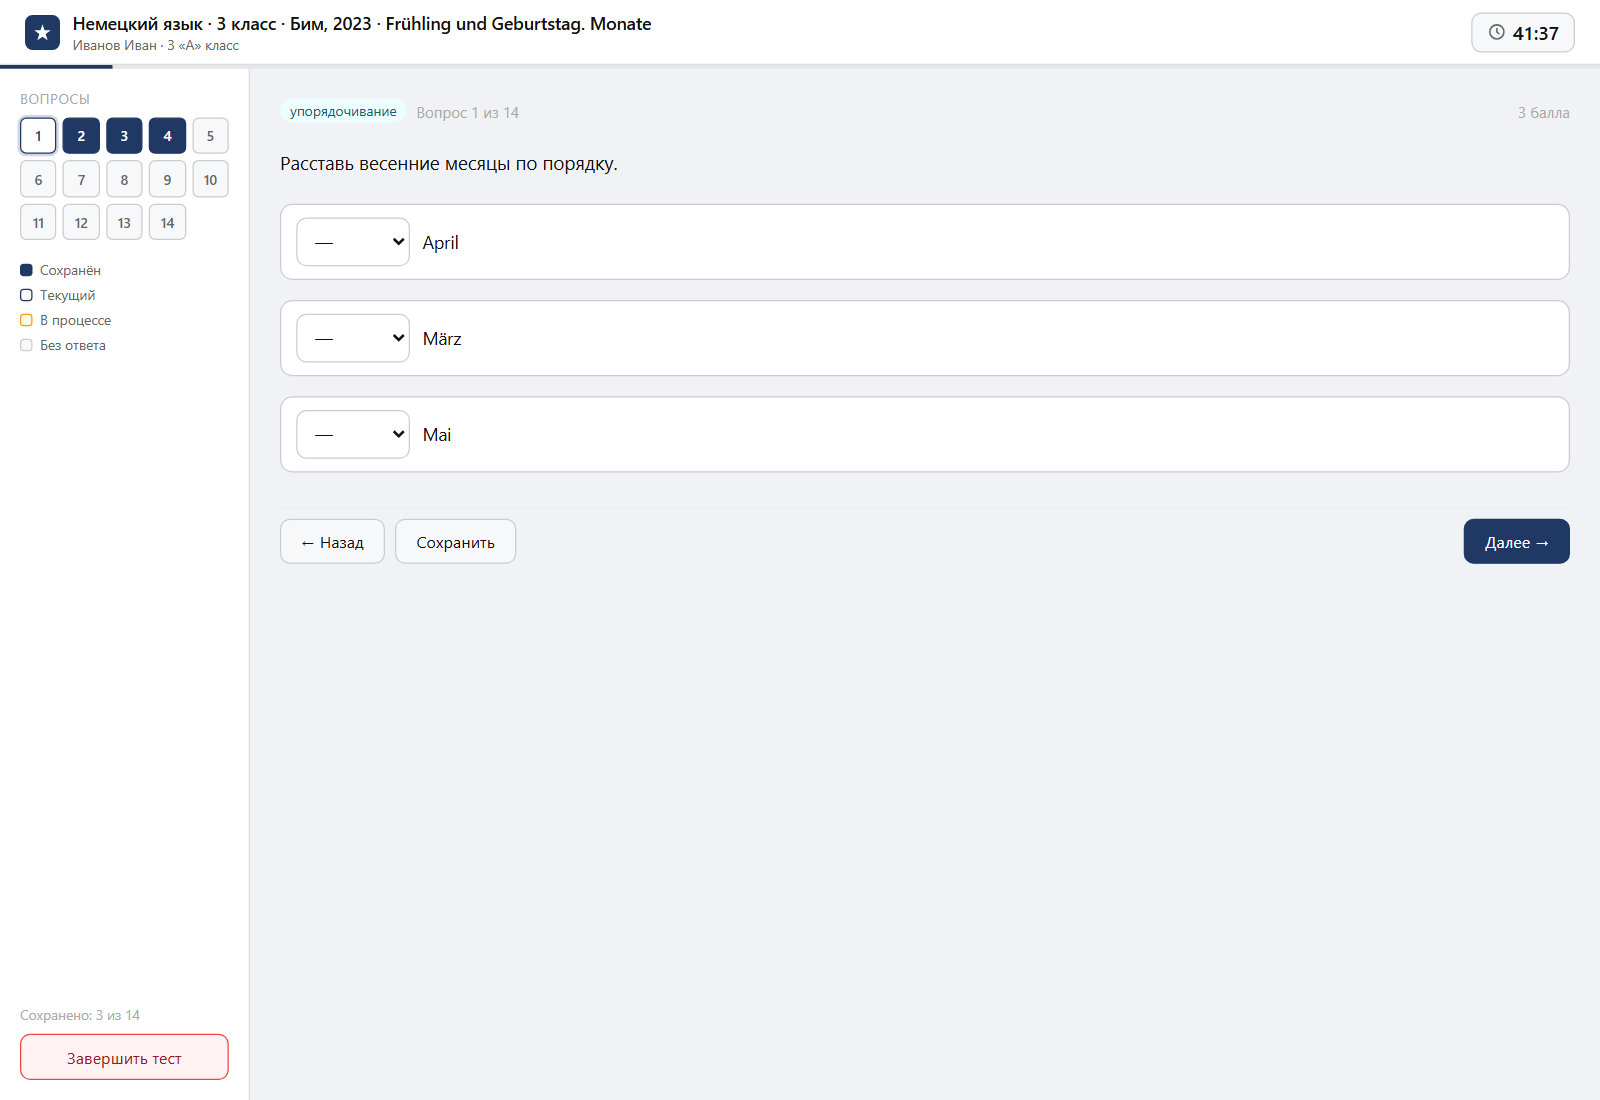The height and width of the screenshot is (1100, 1600).
Task: Click the Сохранено: 3 из 14 status
Action: coord(80,1015)
